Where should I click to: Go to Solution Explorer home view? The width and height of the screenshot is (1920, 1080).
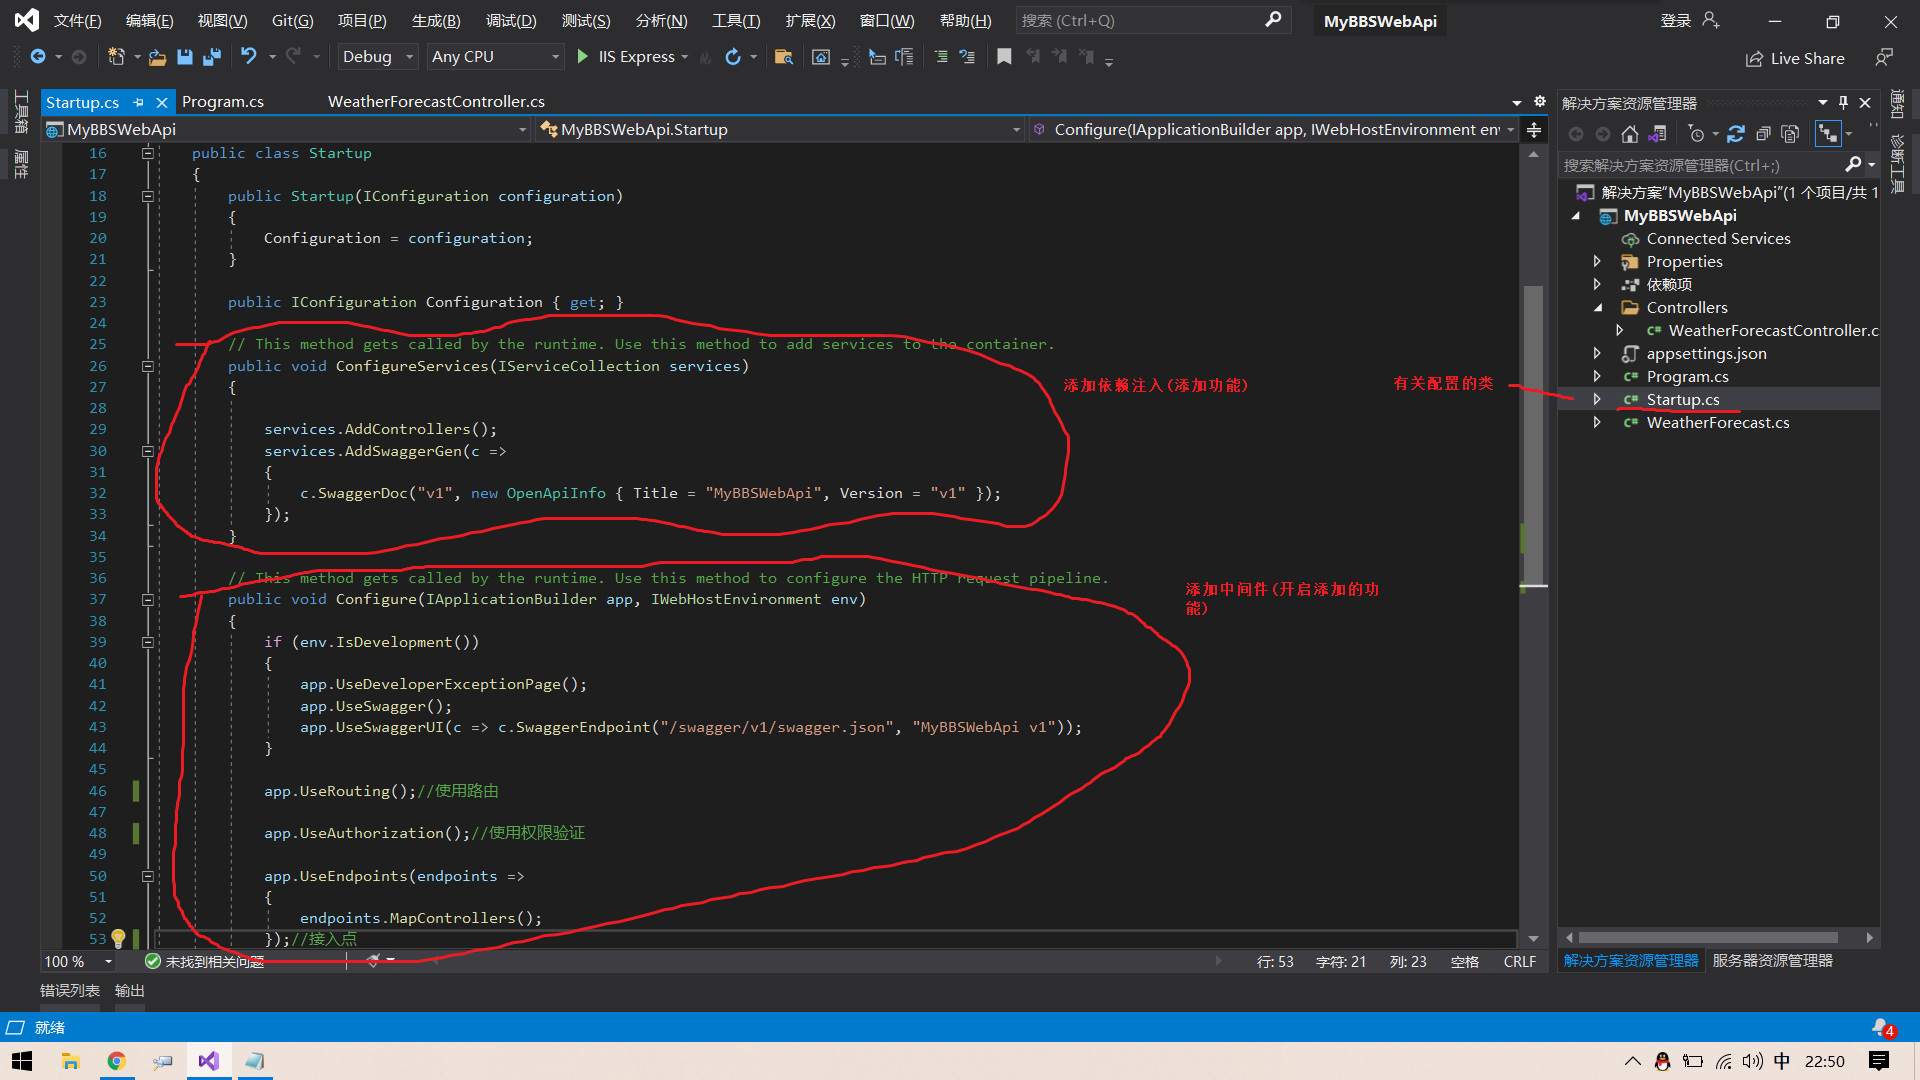click(1630, 134)
